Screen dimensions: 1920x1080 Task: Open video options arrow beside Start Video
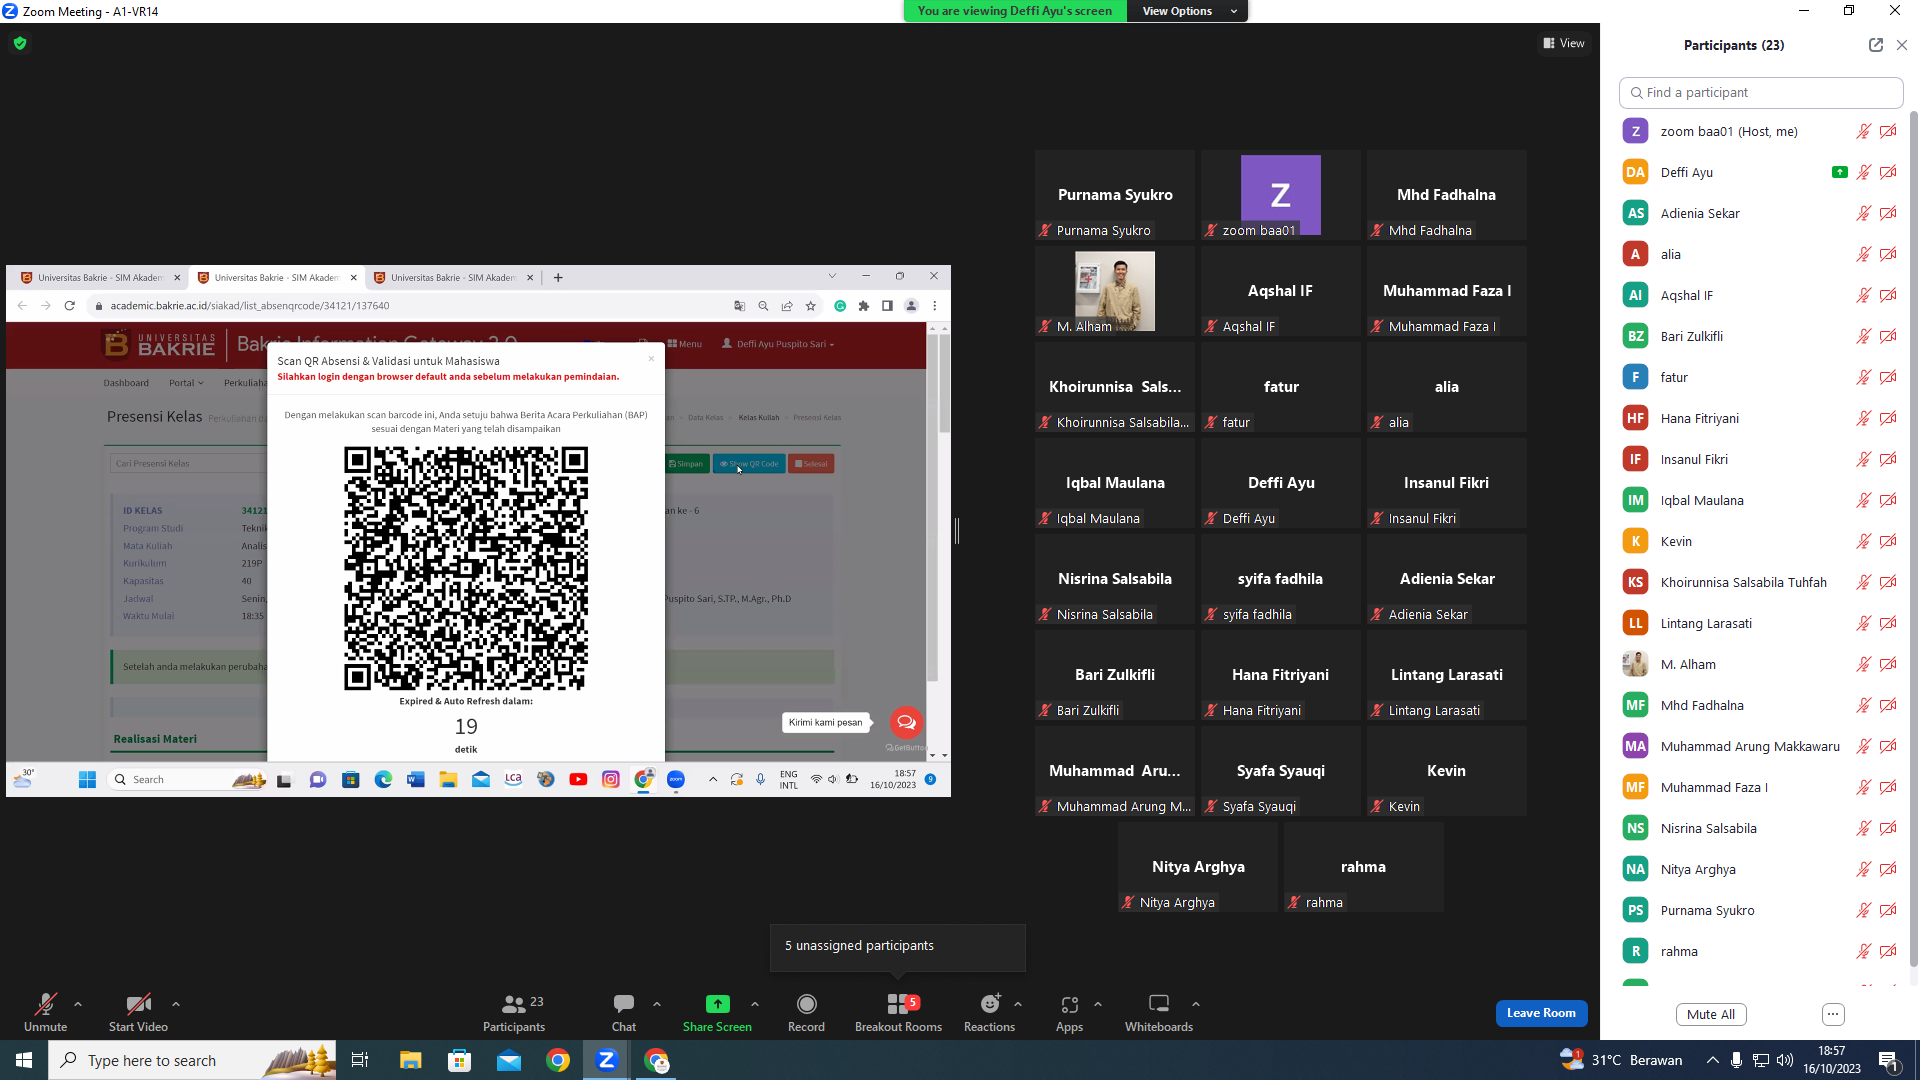(x=176, y=1004)
